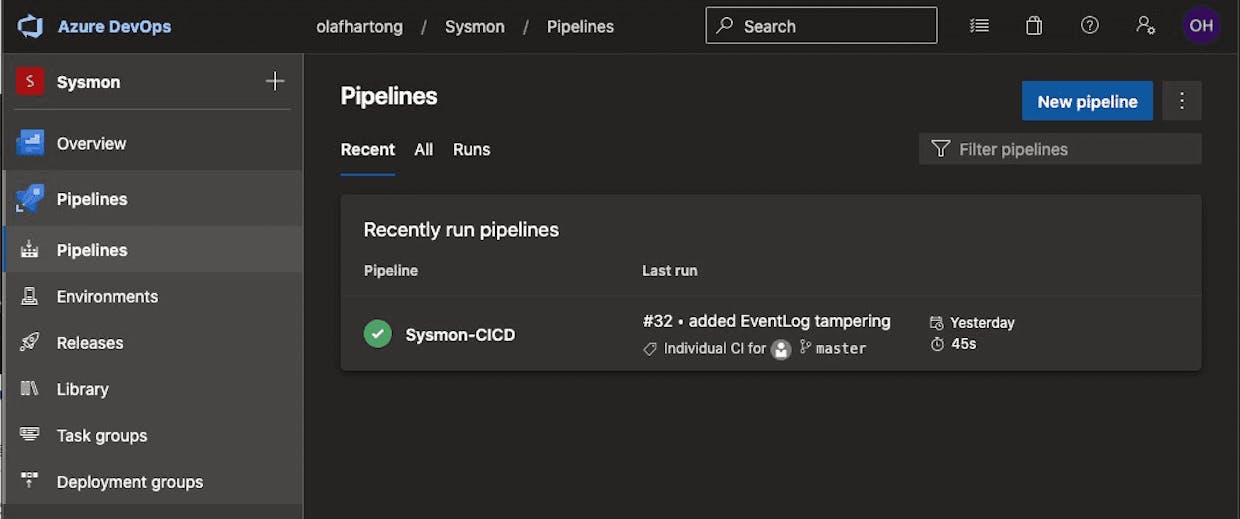The height and width of the screenshot is (519, 1240).
Task: Click the magnifier icon in Search
Action: click(725, 26)
